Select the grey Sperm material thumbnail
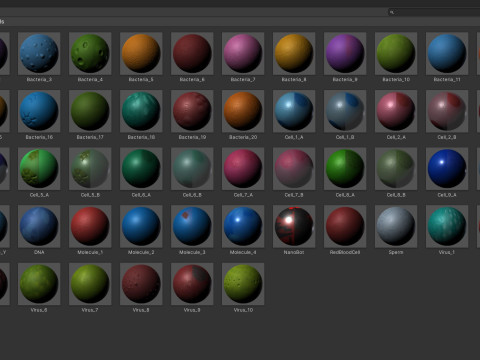The width and height of the screenshot is (480, 360). [x=396, y=226]
